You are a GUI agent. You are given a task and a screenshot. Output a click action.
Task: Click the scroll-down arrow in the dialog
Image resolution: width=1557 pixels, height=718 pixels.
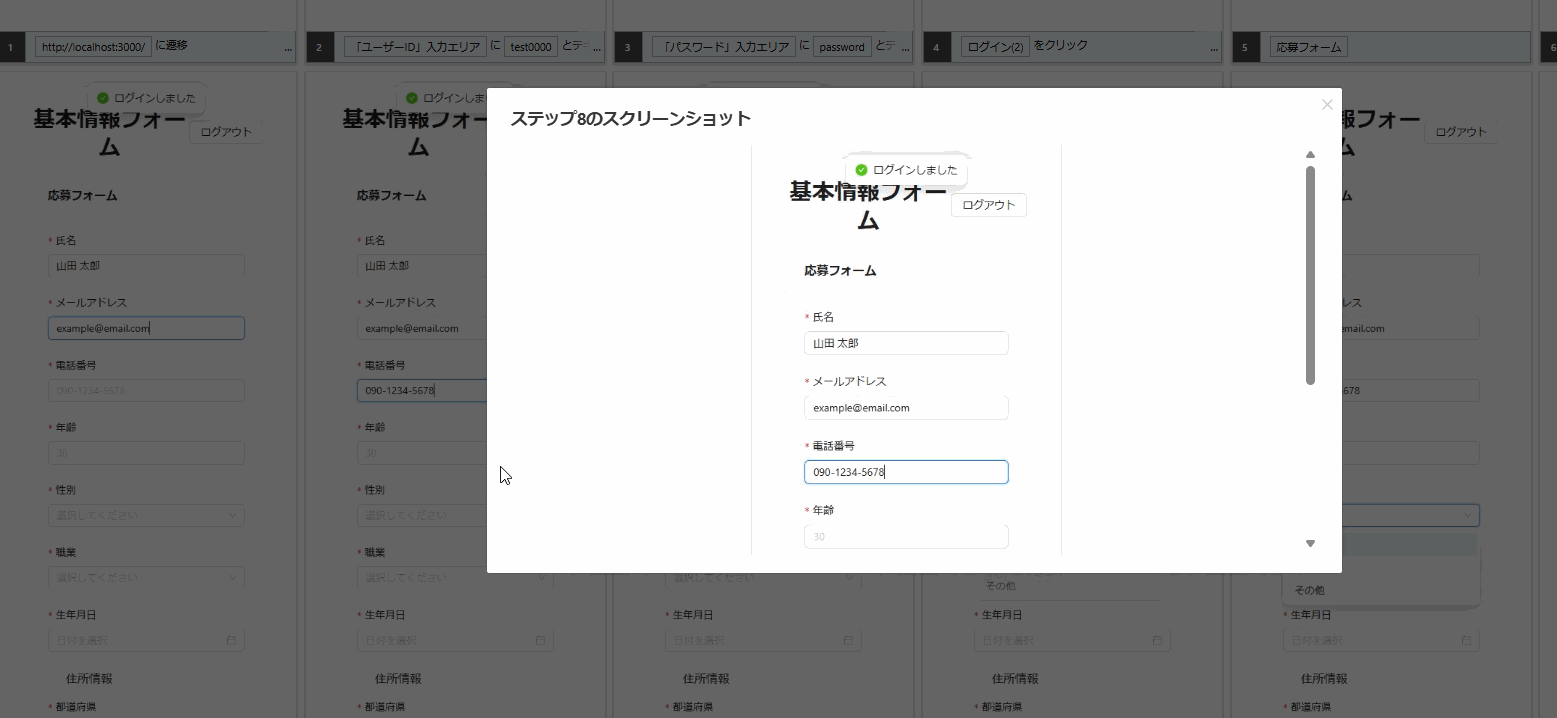pyautogui.click(x=1310, y=543)
